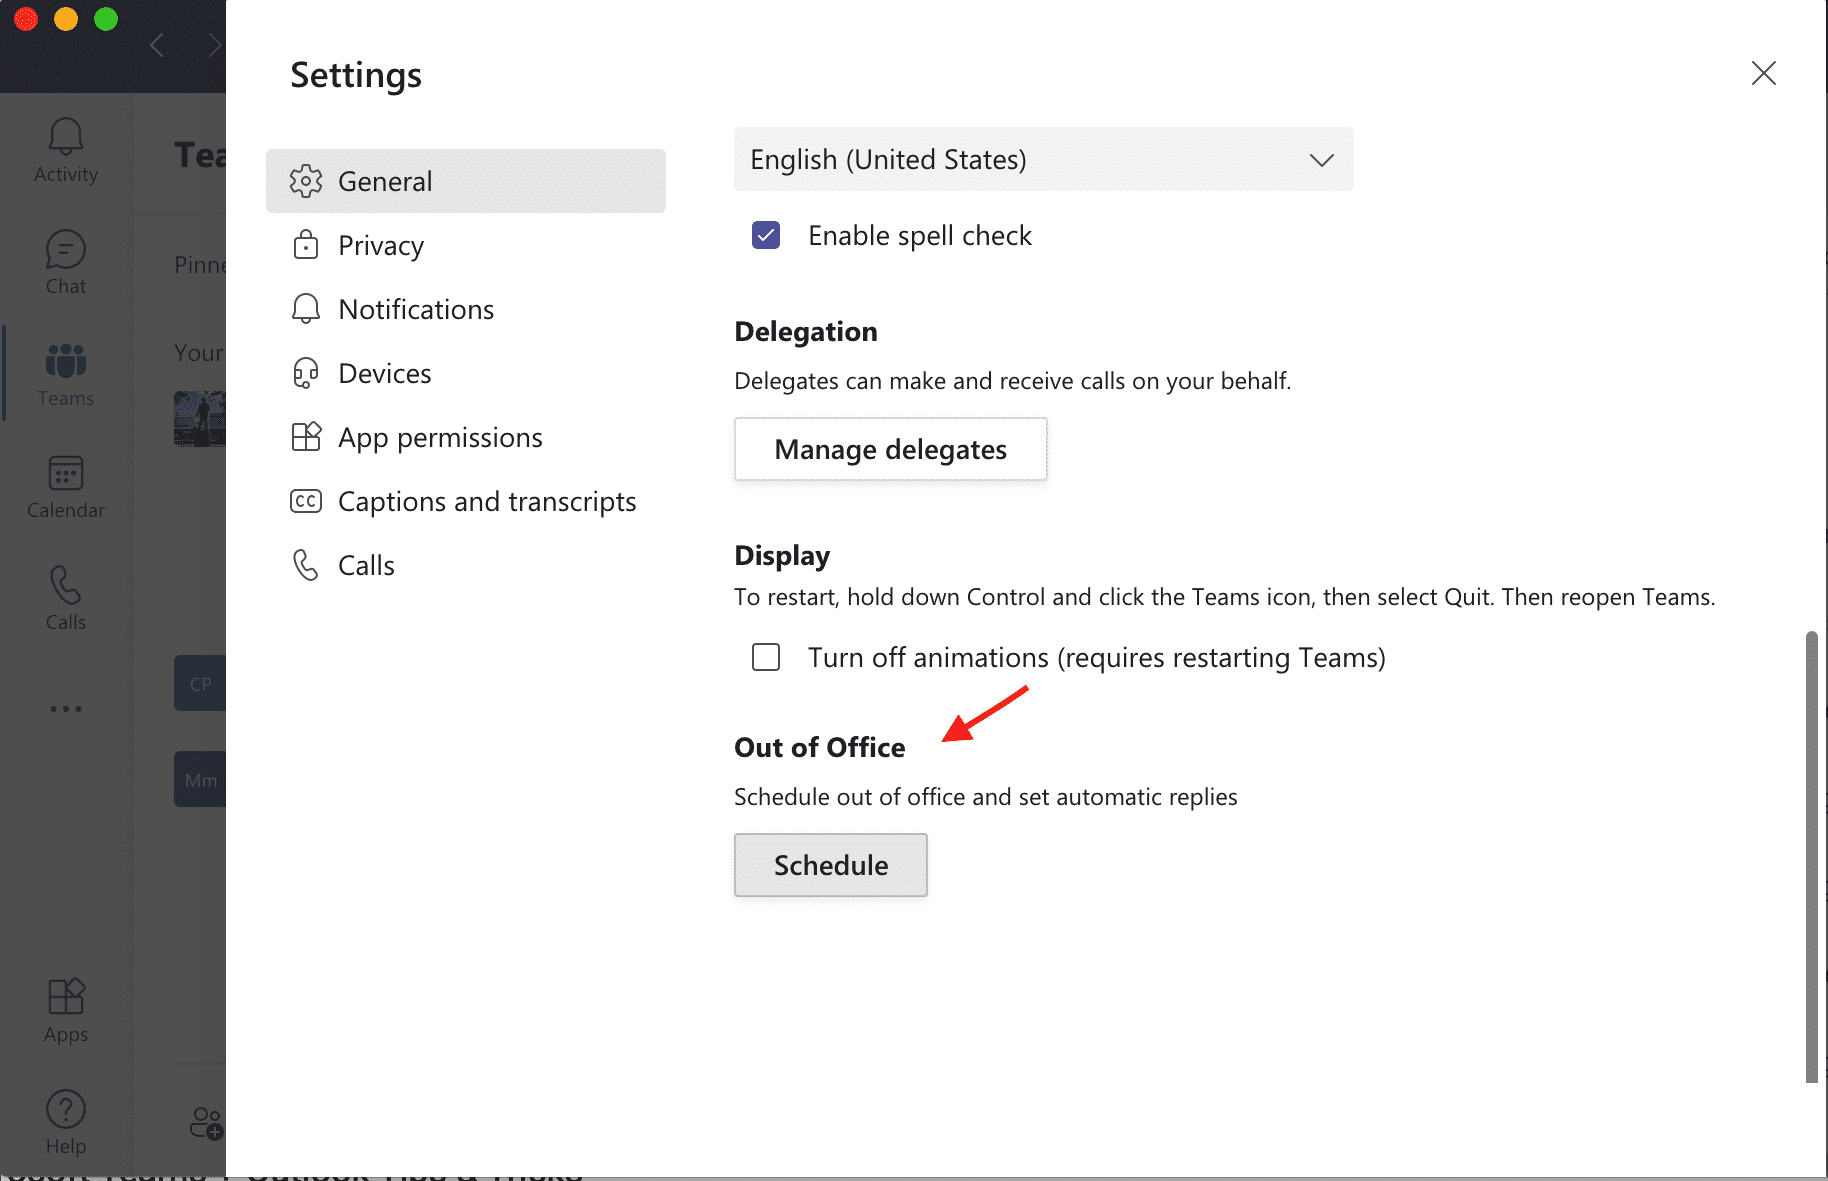Image resolution: width=1828 pixels, height=1181 pixels.
Task: Disable the Enable spell check checkbox
Action: [x=766, y=236]
